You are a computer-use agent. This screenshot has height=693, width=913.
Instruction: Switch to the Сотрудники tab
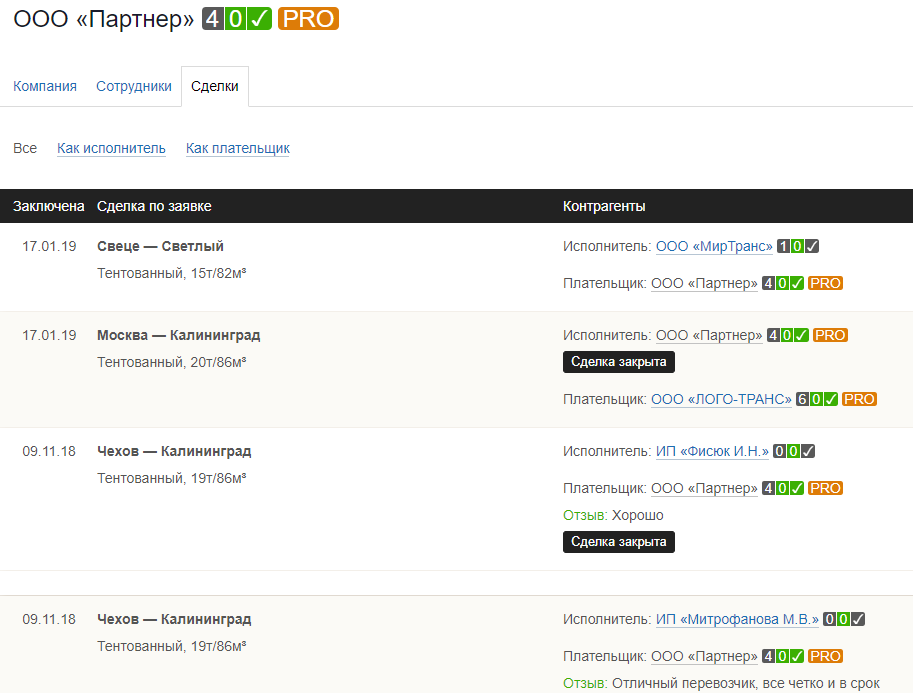pos(134,86)
